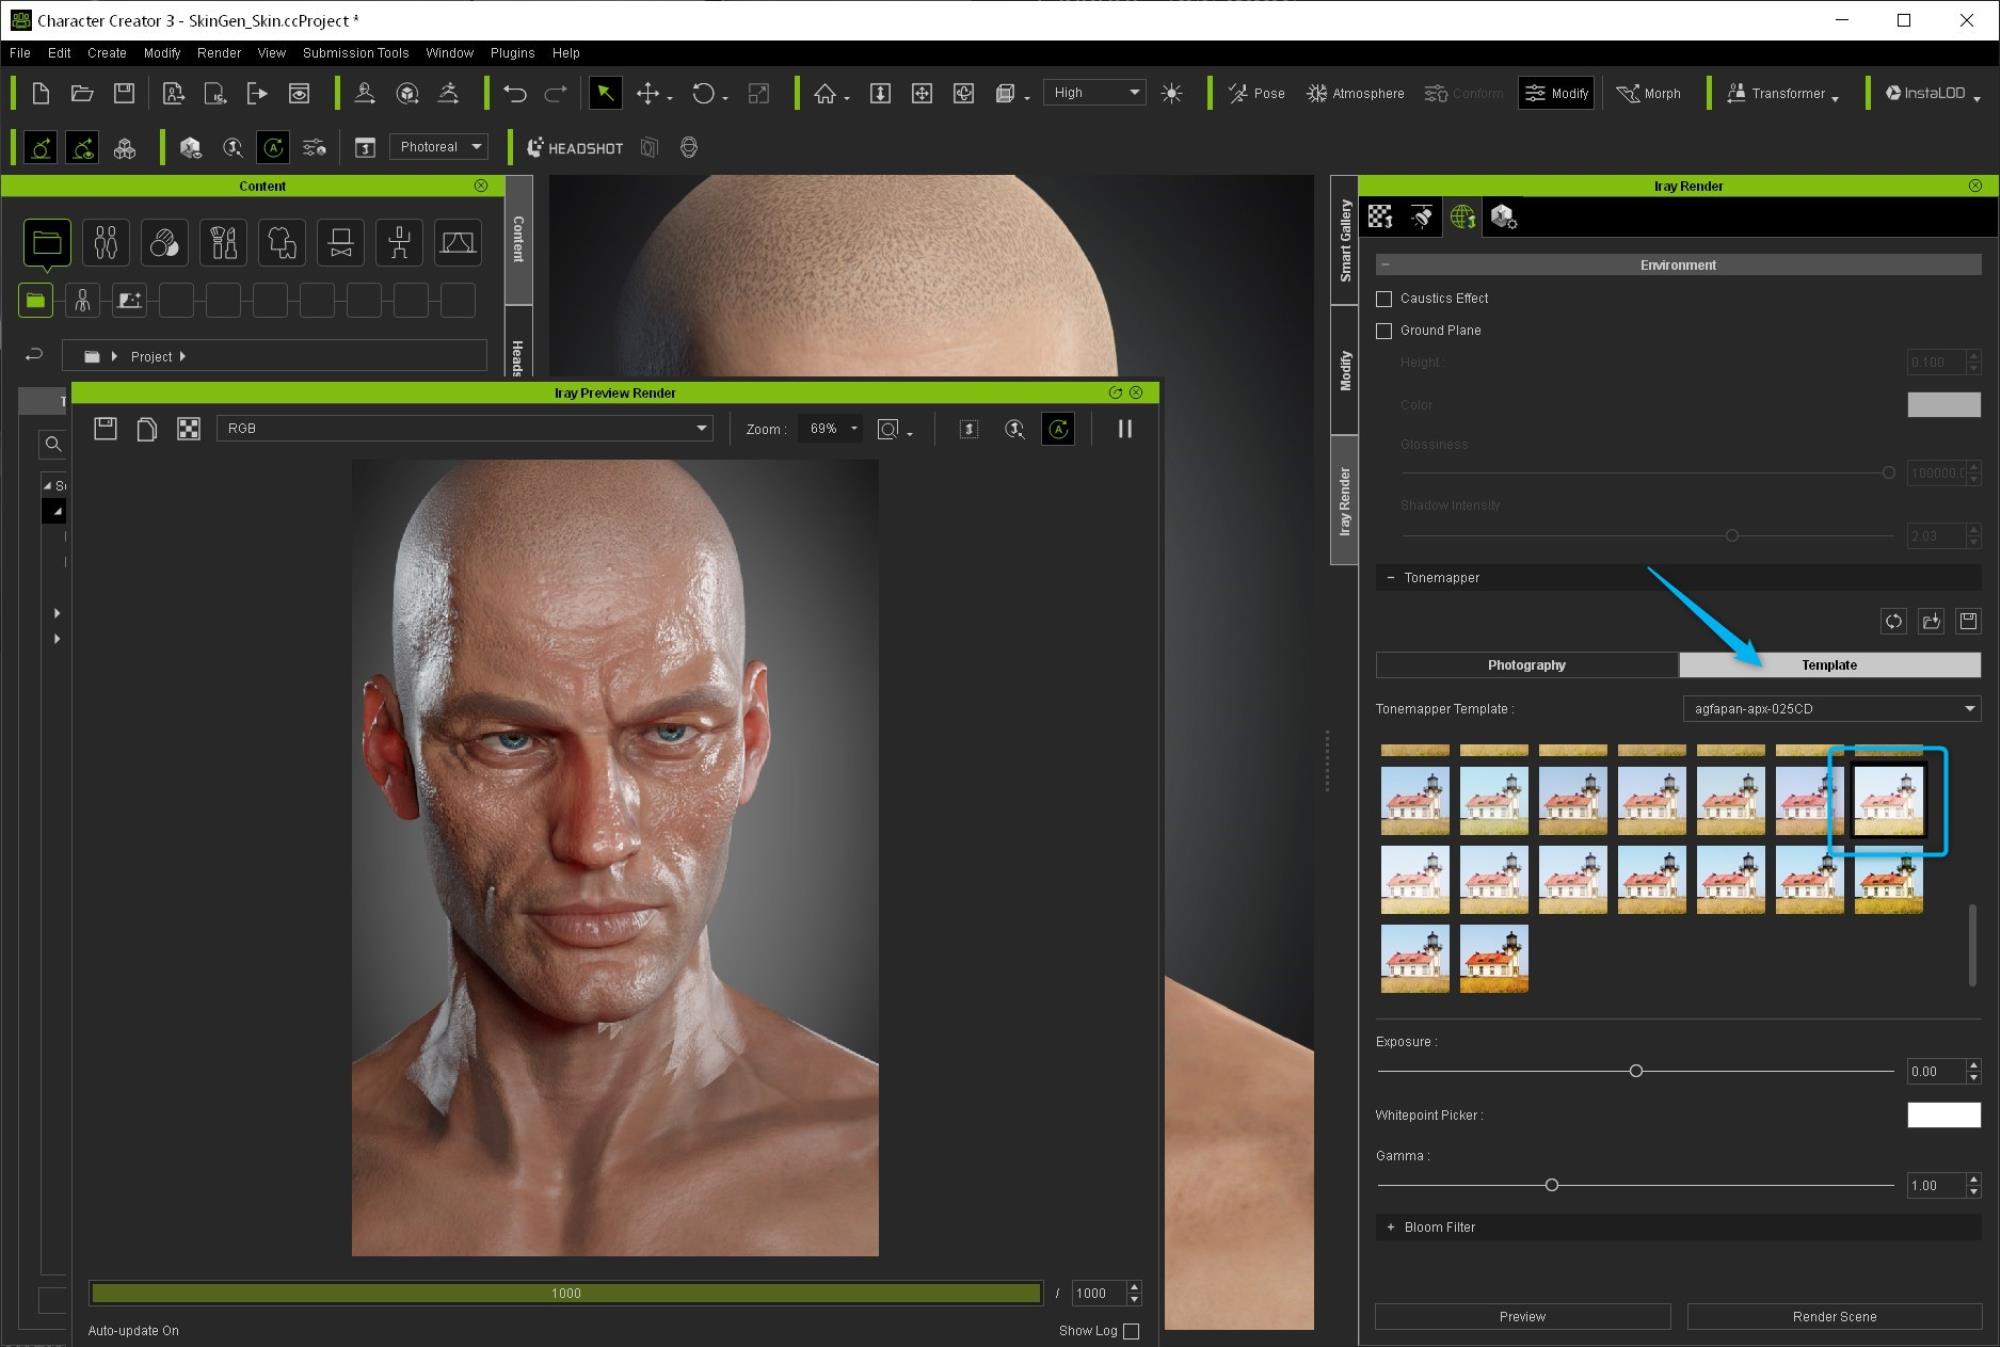2000x1347 pixels.
Task: Select the last lighthouse thumbnail in bottom row
Action: pyautogui.click(x=1494, y=959)
